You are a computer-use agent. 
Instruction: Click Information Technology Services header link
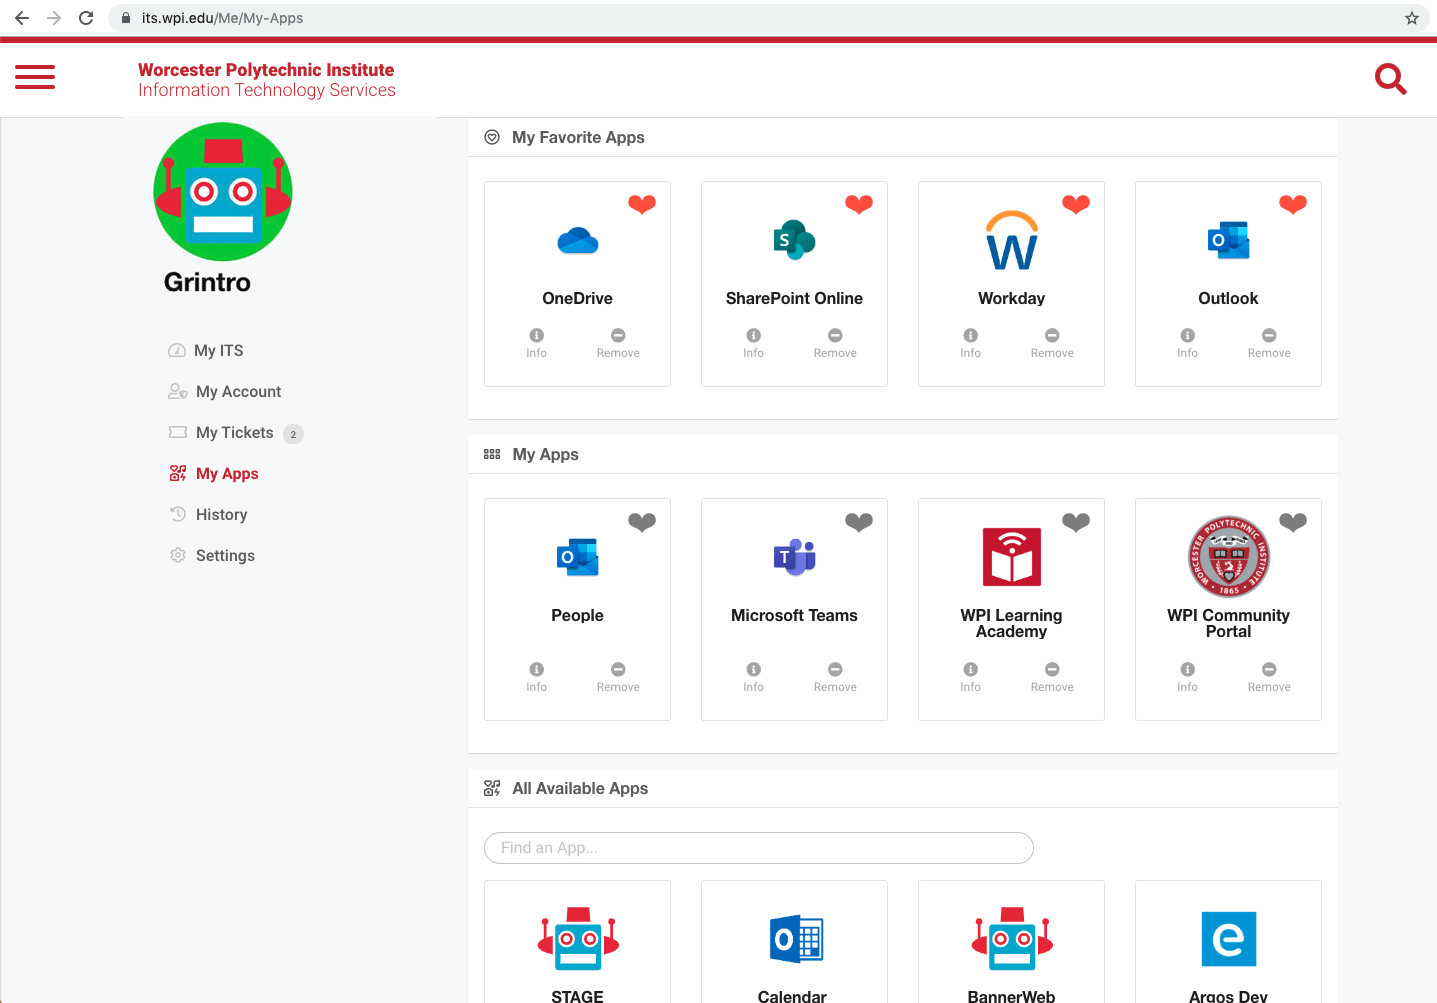(x=267, y=90)
